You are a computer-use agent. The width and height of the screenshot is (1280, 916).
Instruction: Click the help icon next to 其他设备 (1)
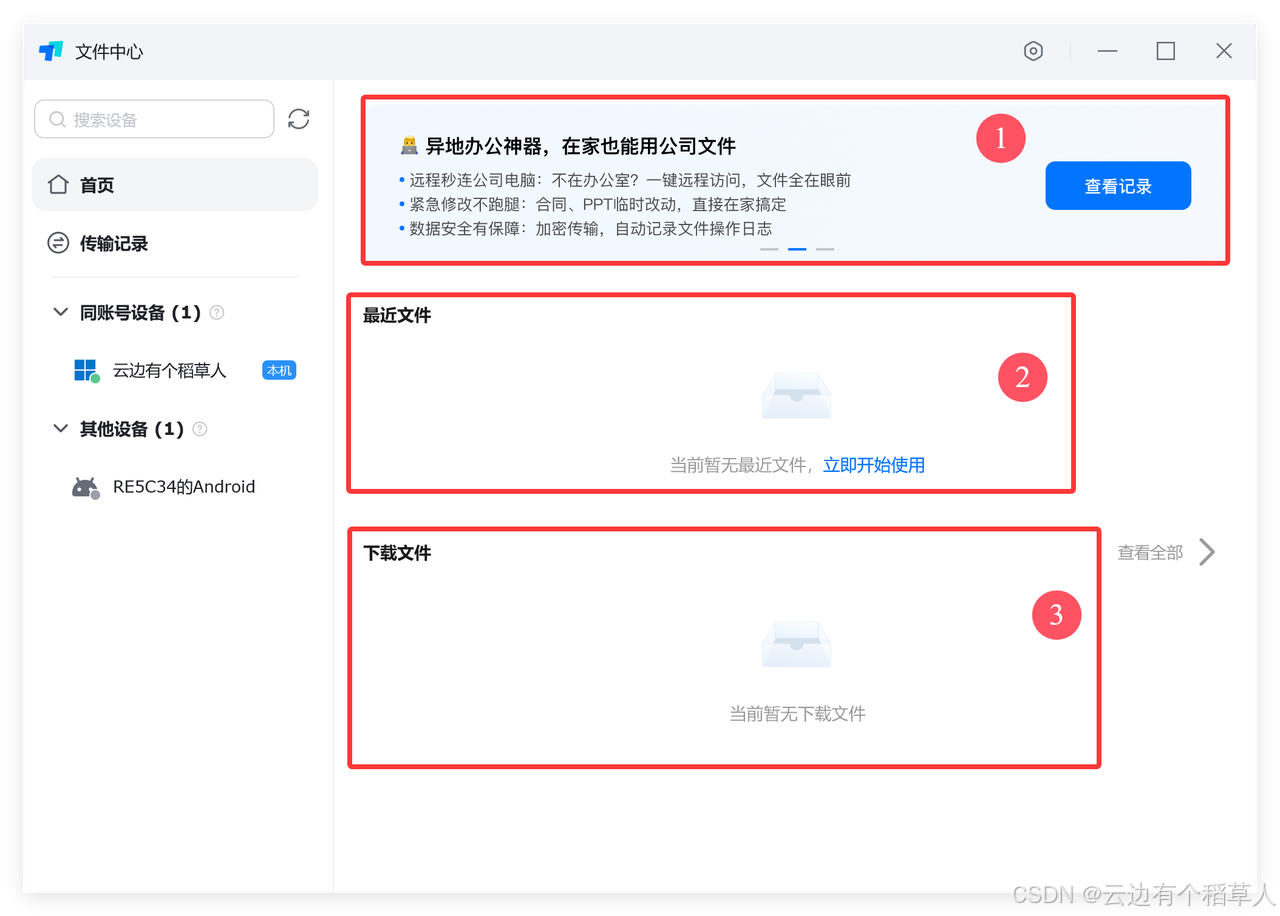pyautogui.click(x=200, y=429)
